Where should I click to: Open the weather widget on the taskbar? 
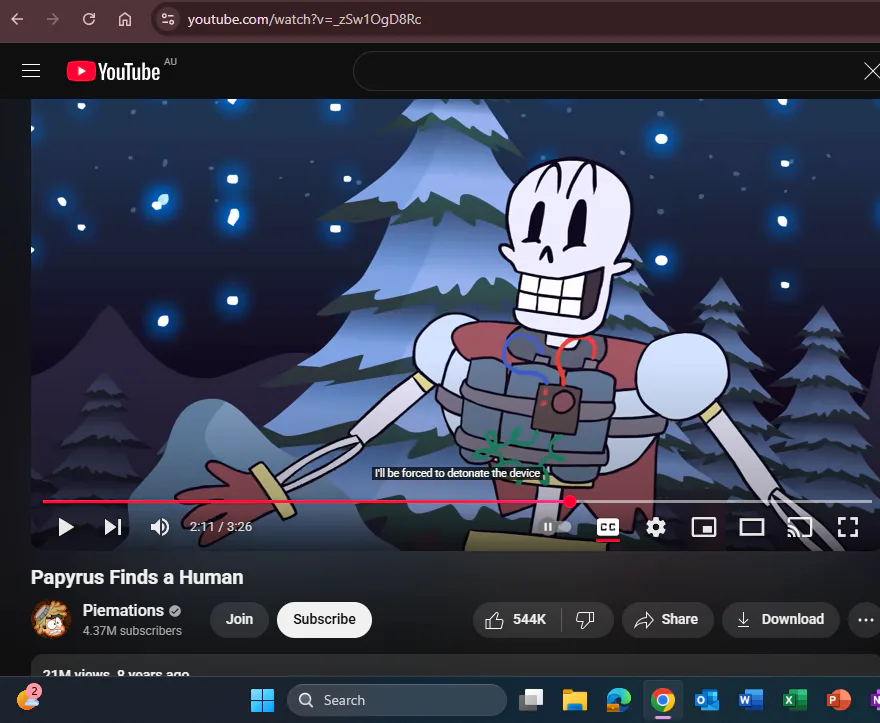[x=28, y=698]
